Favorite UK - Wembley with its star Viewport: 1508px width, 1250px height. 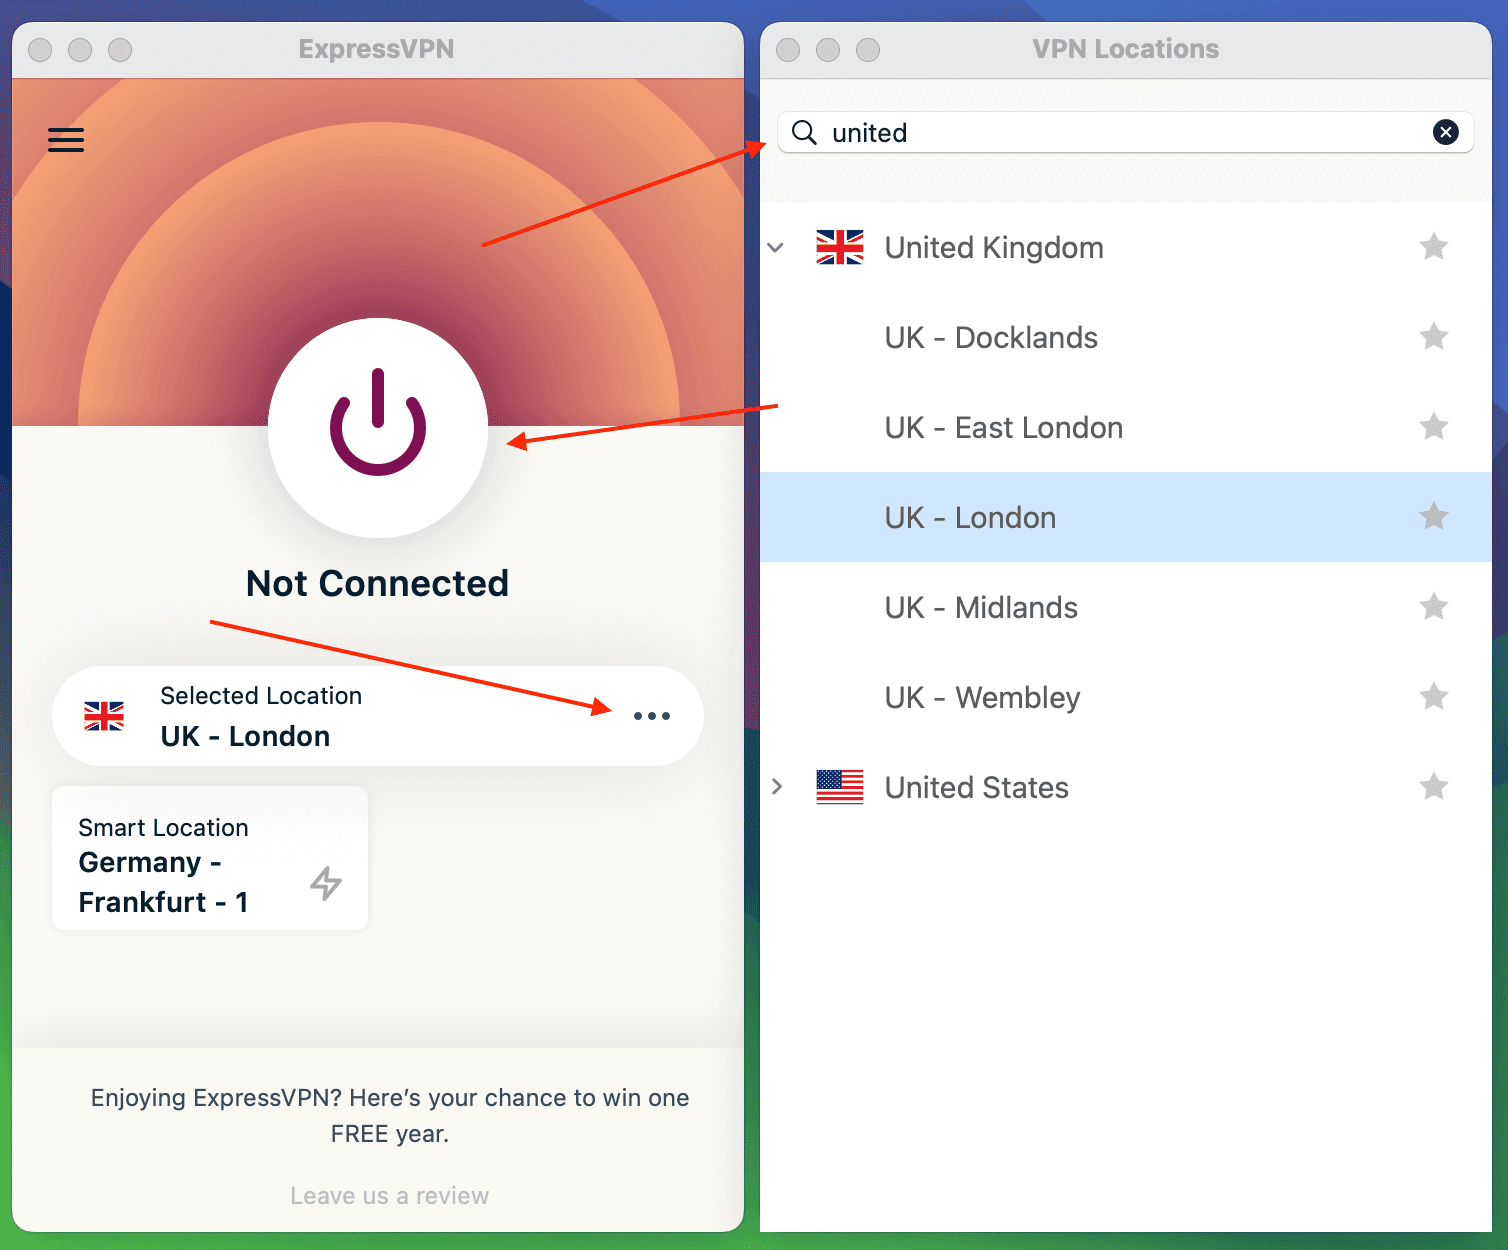(1434, 696)
